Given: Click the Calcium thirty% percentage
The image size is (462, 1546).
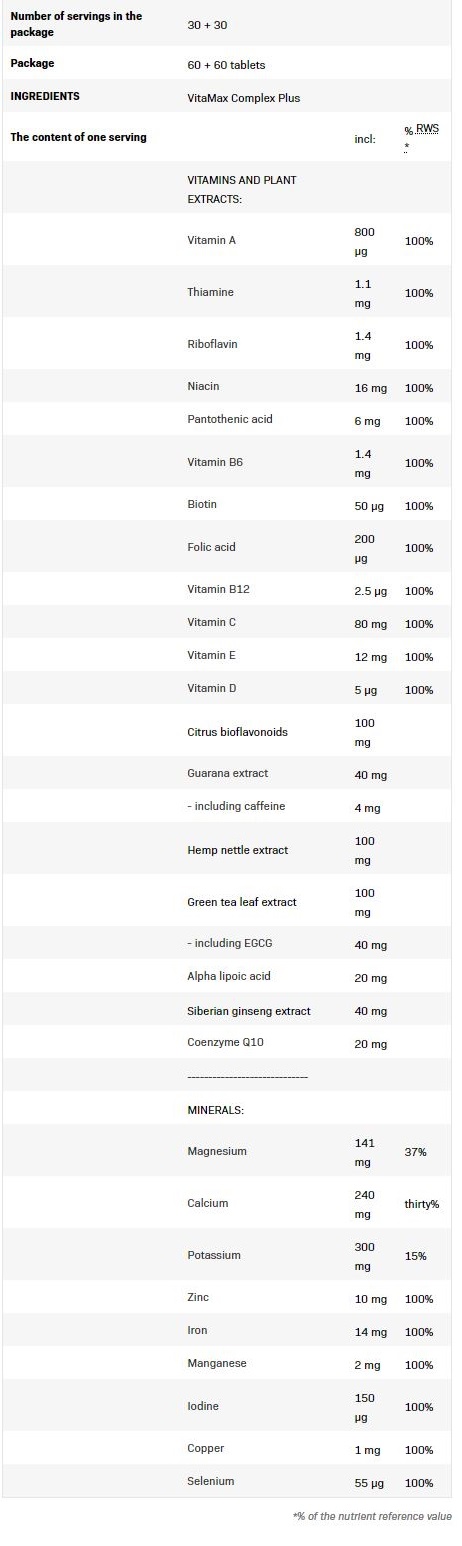Looking at the screenshot, I should tap(421, 1204).
